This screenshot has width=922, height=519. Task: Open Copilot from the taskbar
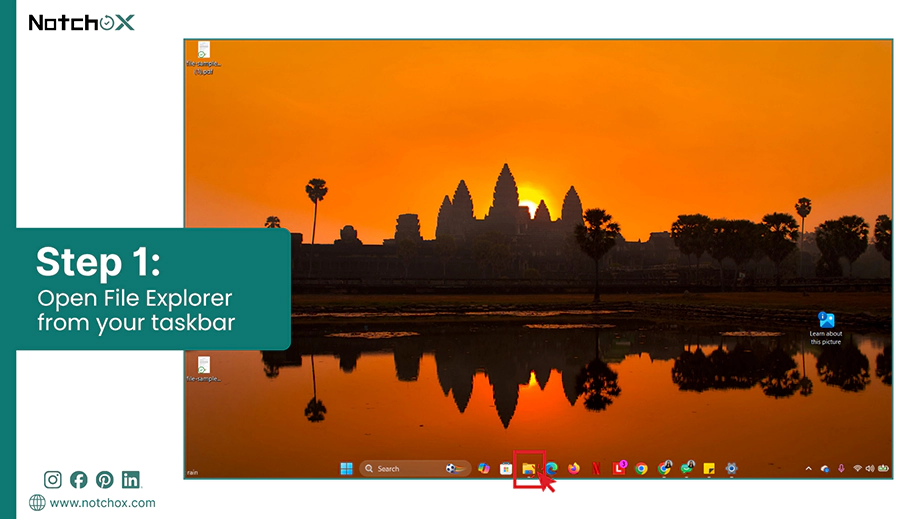tap(484, 468)
